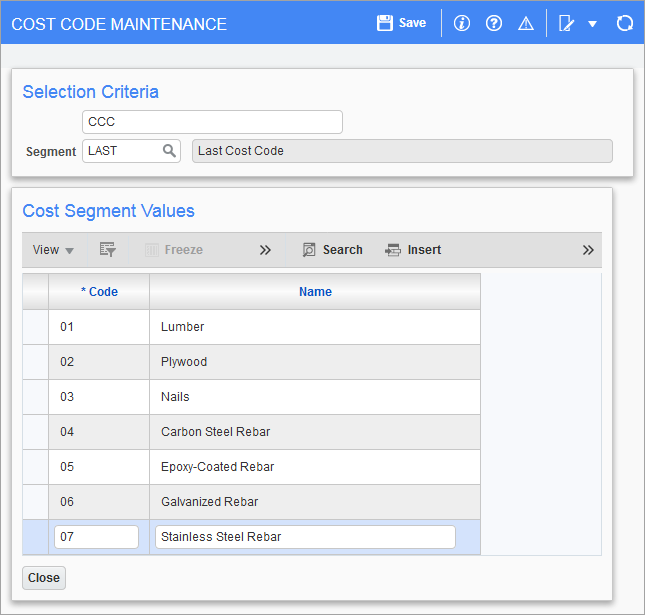Select the Lumber name cell
This screenshot has height=615, width=645.
[315, 327]
